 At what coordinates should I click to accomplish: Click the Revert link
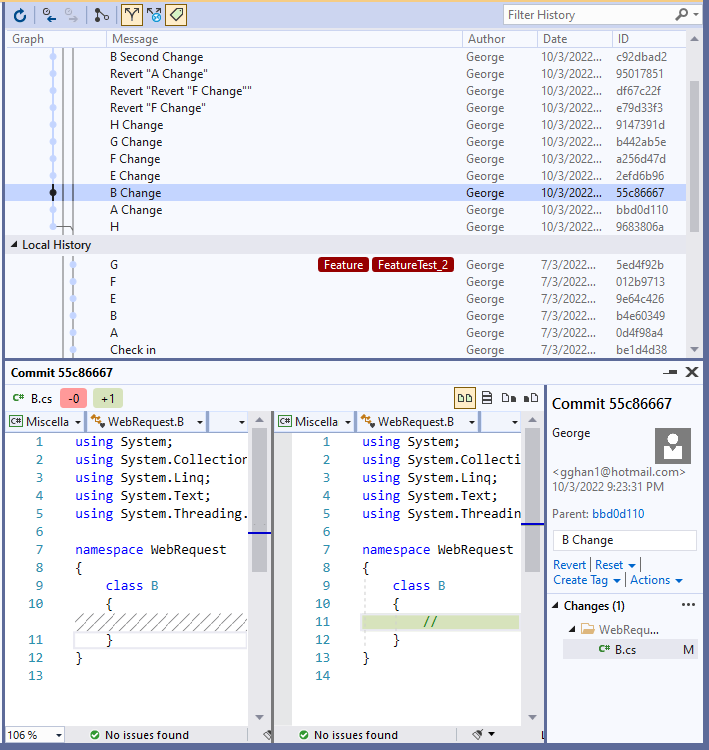[x=569, y=565]
